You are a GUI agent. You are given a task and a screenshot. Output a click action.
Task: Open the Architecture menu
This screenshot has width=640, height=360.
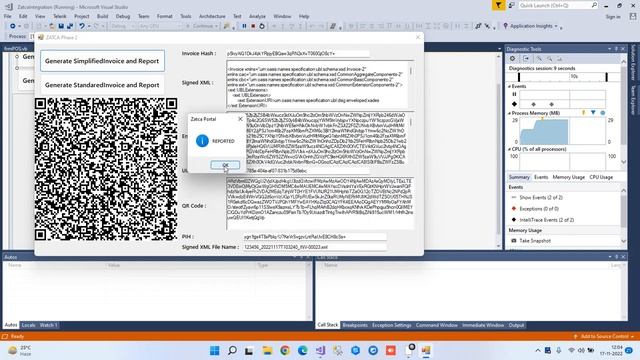tap(212, 16)
